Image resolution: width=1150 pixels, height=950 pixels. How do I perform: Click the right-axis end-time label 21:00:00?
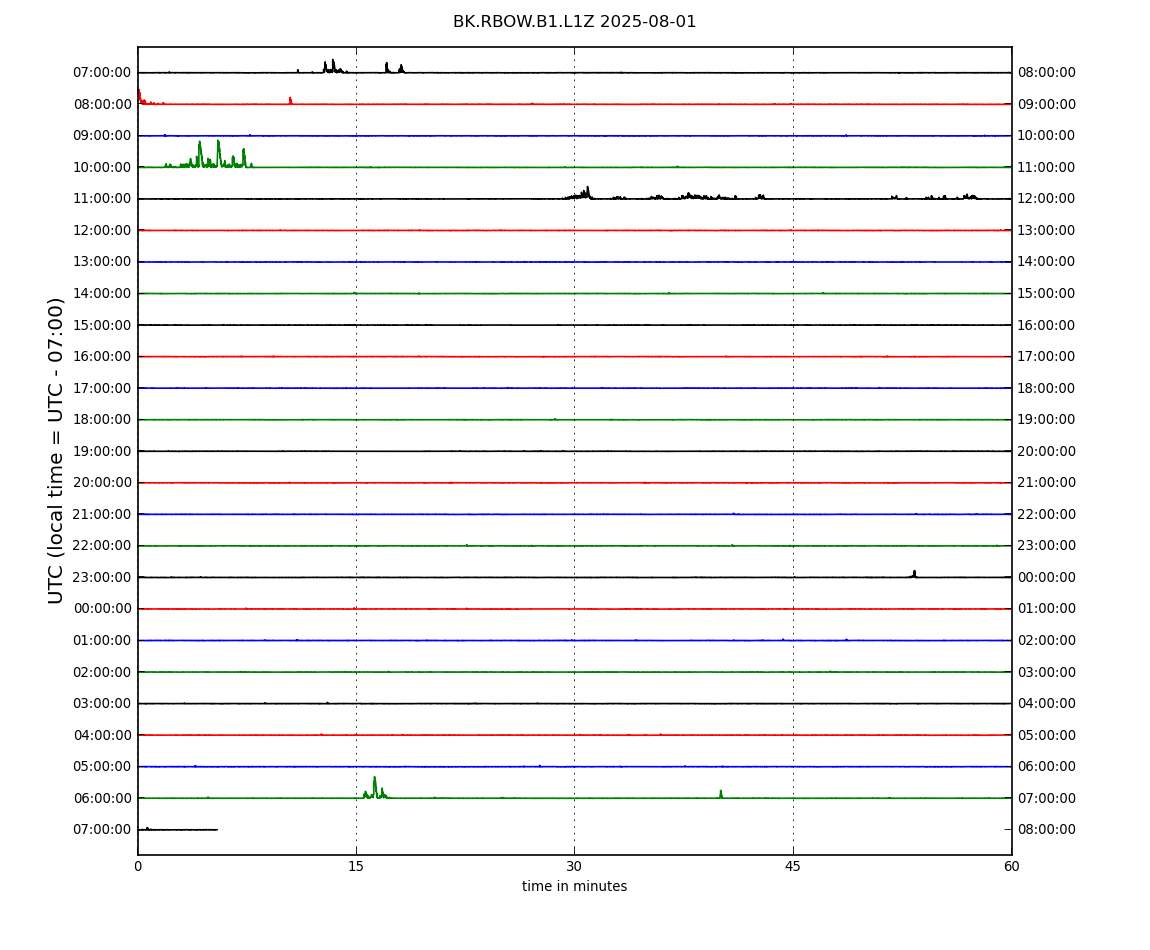coord(1047,483)
